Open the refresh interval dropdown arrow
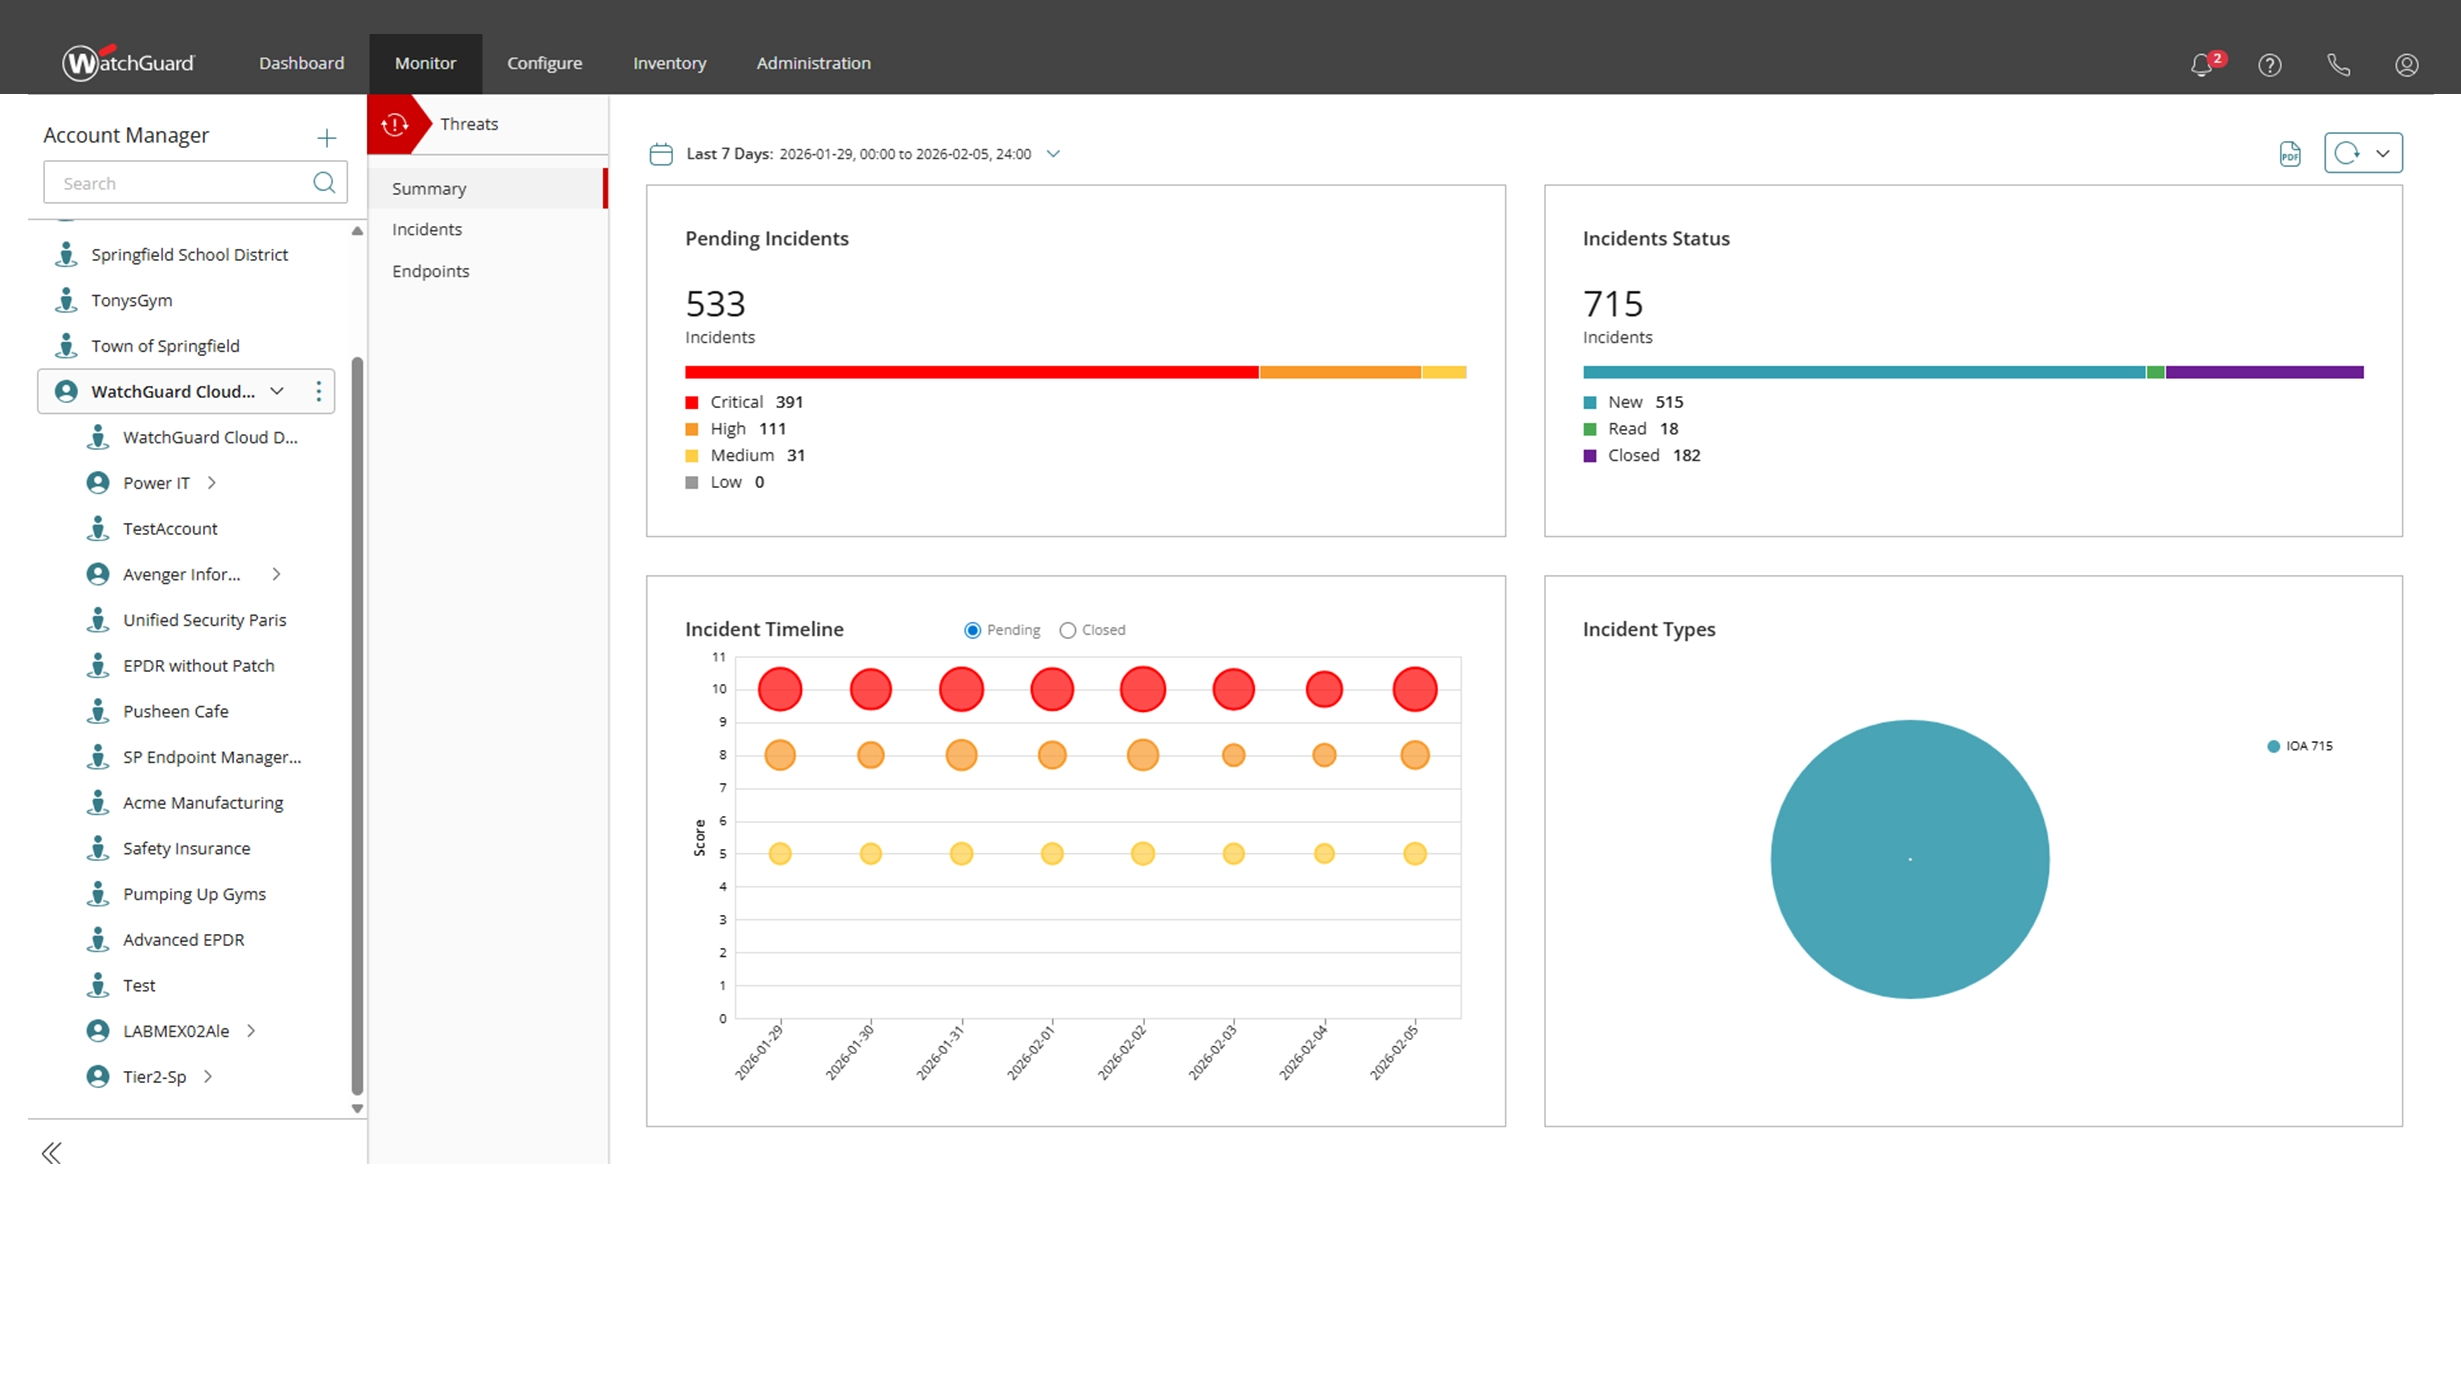 click(x=2383, y=154)
